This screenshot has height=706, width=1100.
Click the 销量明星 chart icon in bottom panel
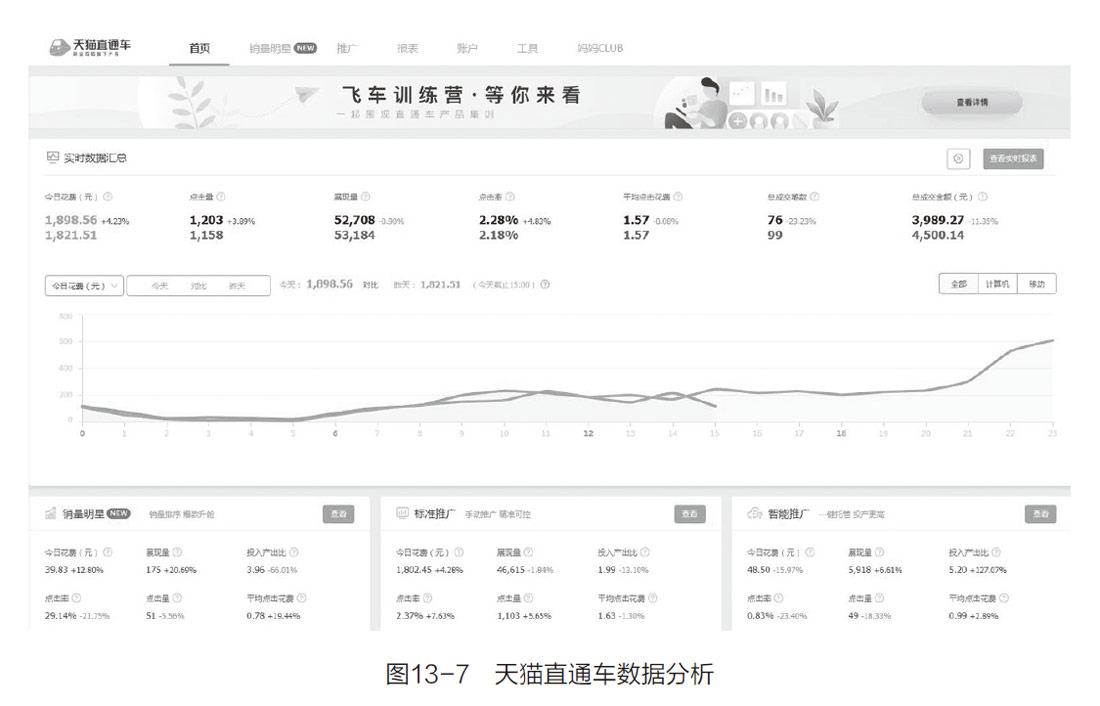click(x=51, y=514)
